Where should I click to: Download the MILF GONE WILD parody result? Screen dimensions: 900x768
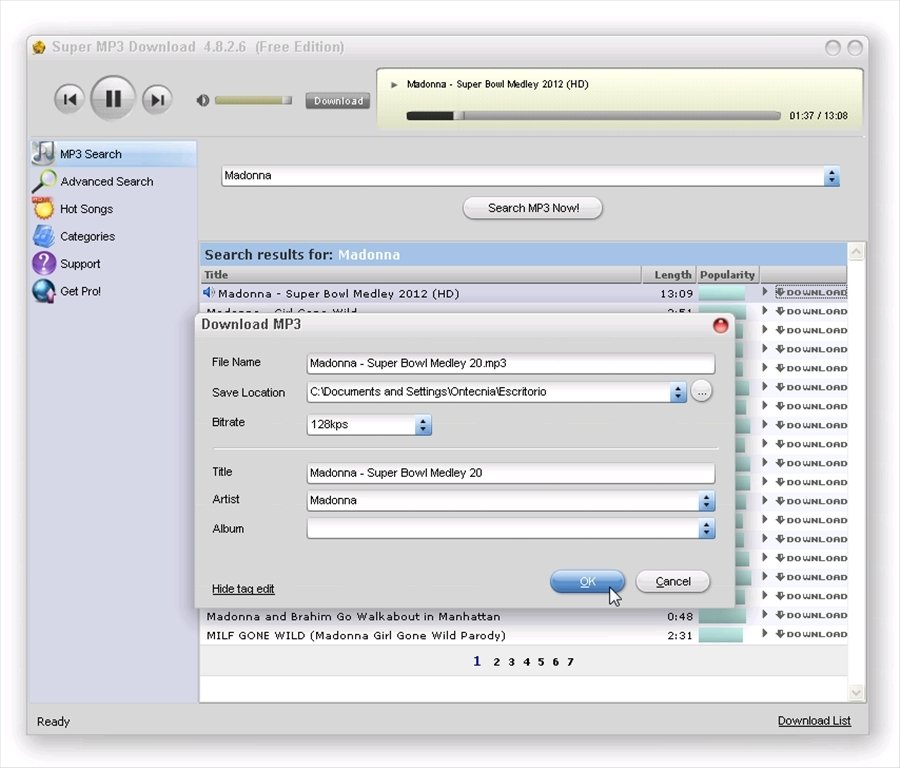pos(811,634)
